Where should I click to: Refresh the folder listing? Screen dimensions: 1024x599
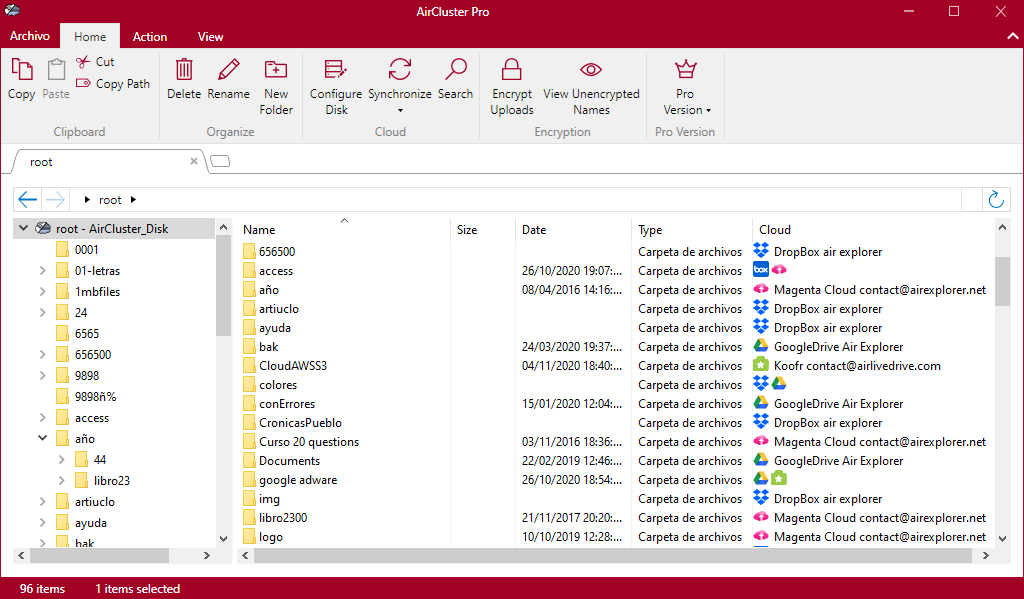(996, 199)
